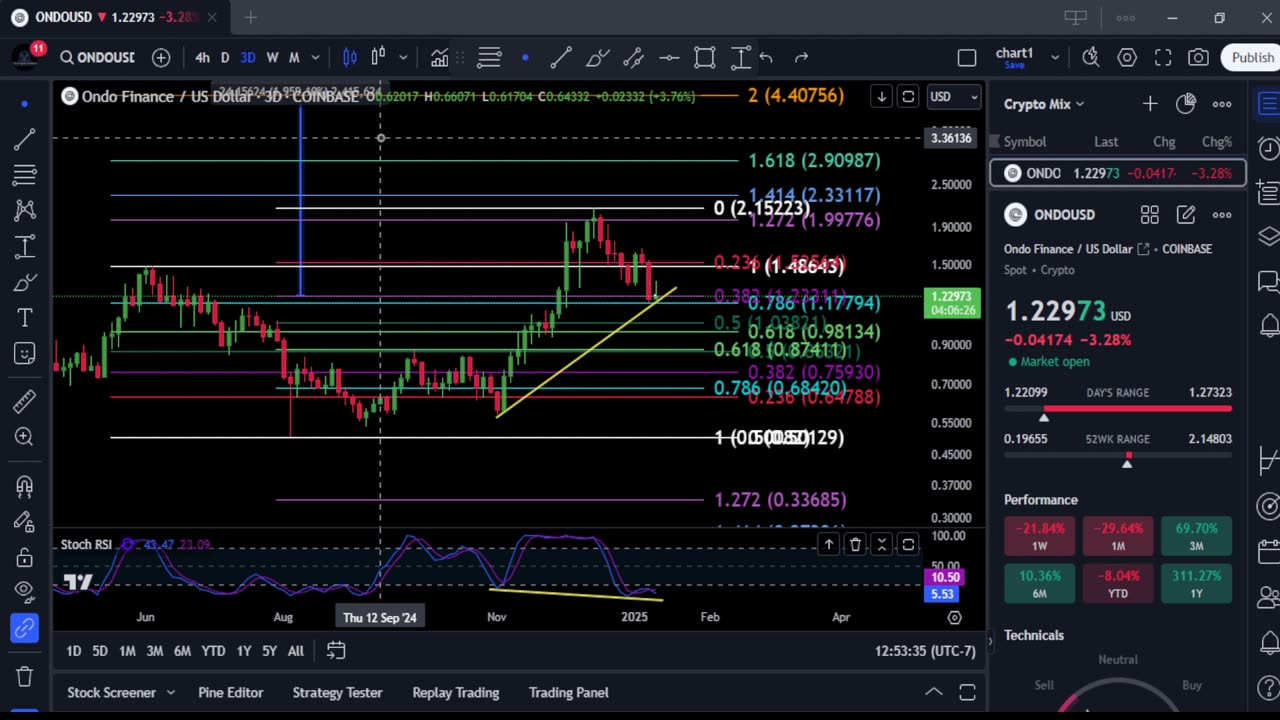This screenshot has width=1280, height=720.
Task: Open the quick search icon in top toolbar
Action: tap(1091, 57)
